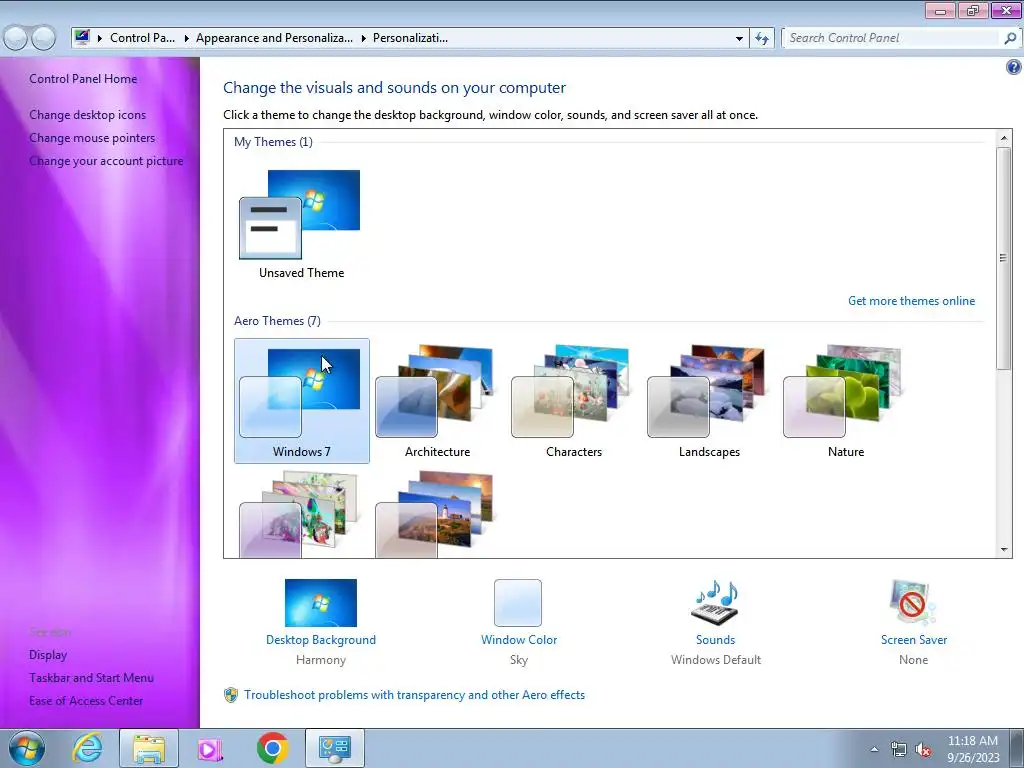1024x768 pixels.
Task: Open Change desktop icons
Action: (x=88, y=115)
